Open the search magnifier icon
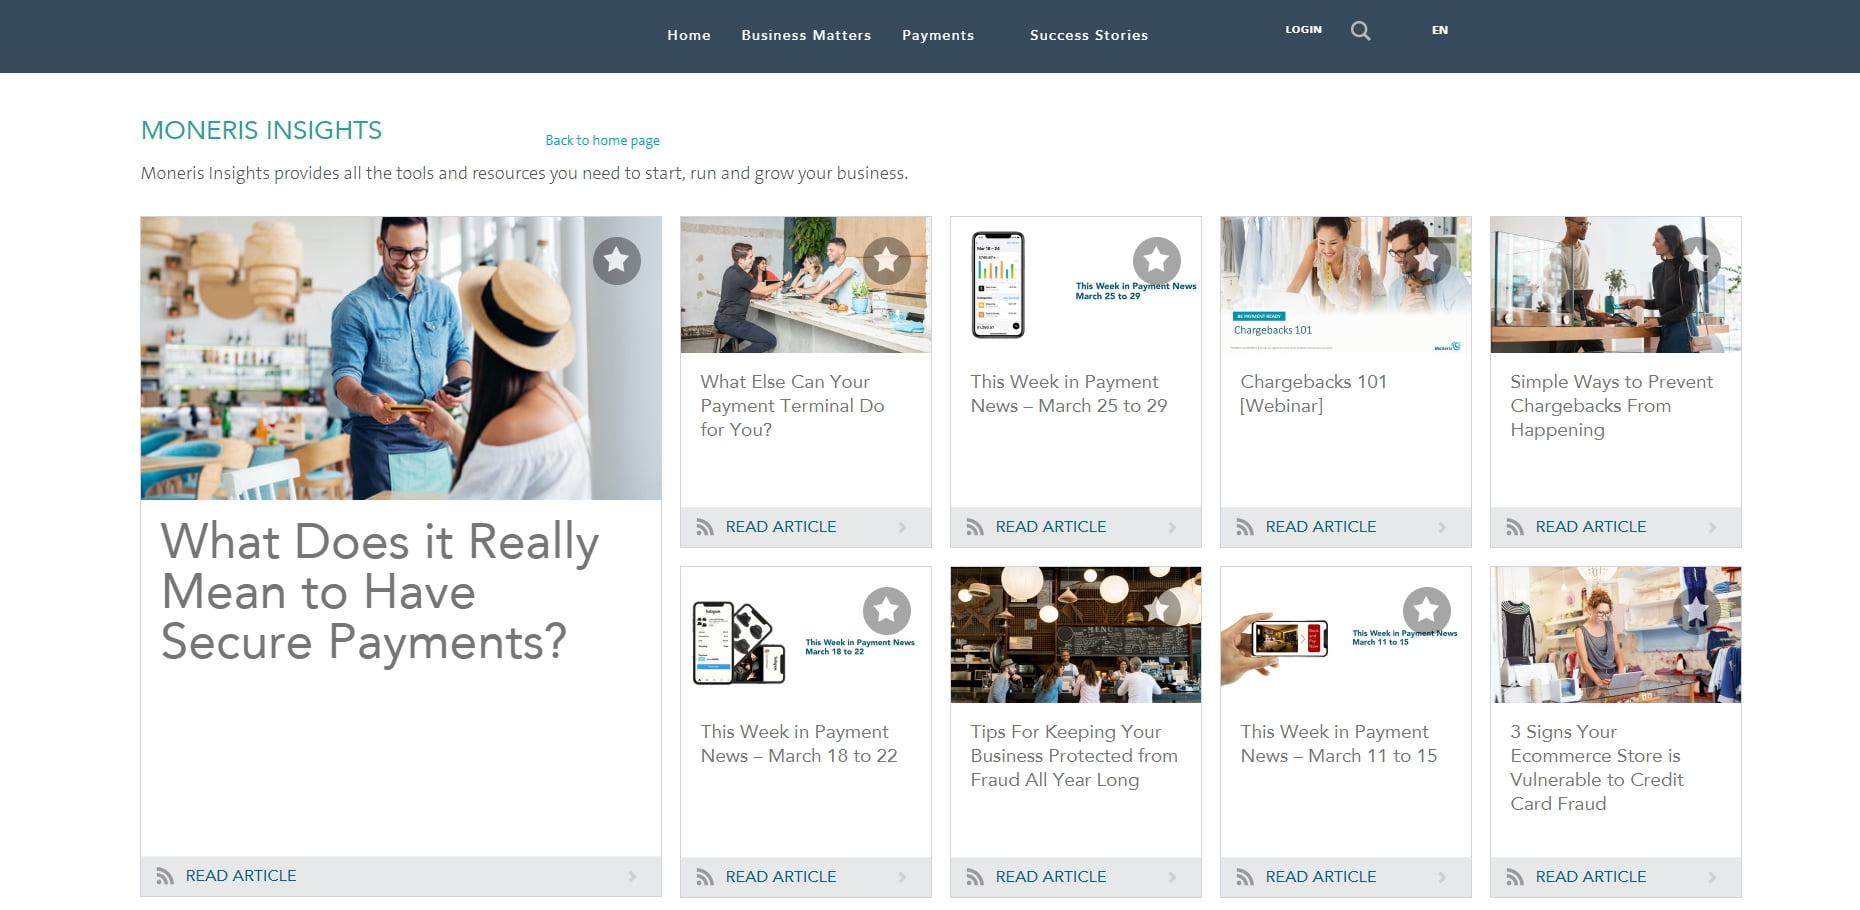 [x=1360, y=31]
